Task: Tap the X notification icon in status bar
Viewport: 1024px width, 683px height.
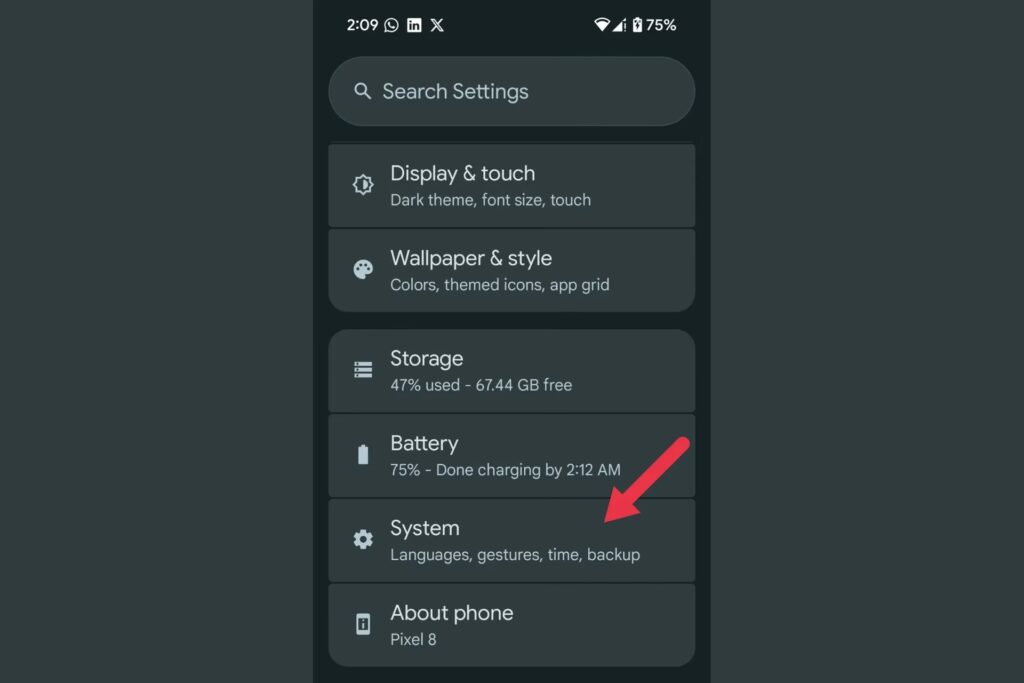Action: pyautogui.click(x=437, y=25)
